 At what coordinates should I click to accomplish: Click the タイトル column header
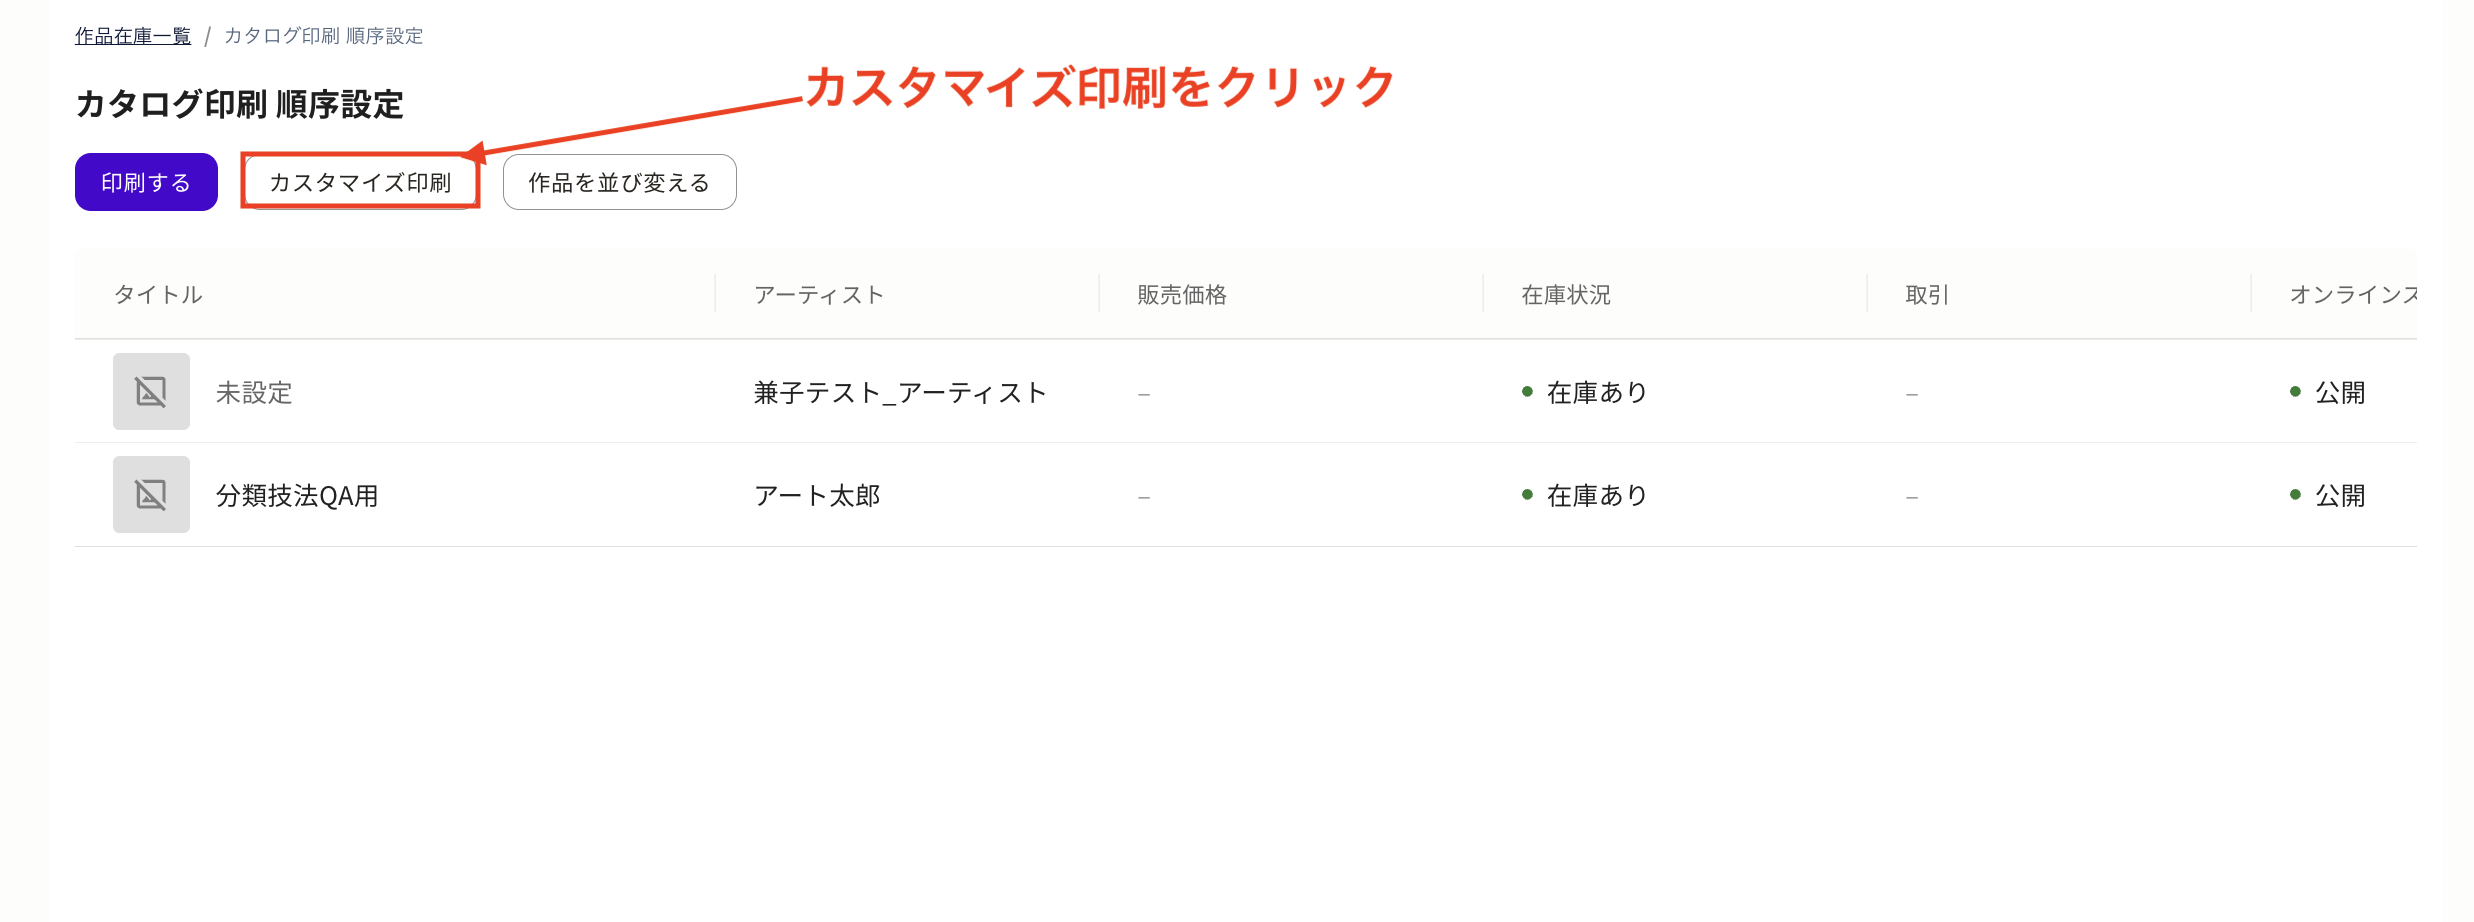(x=157, y=294)
